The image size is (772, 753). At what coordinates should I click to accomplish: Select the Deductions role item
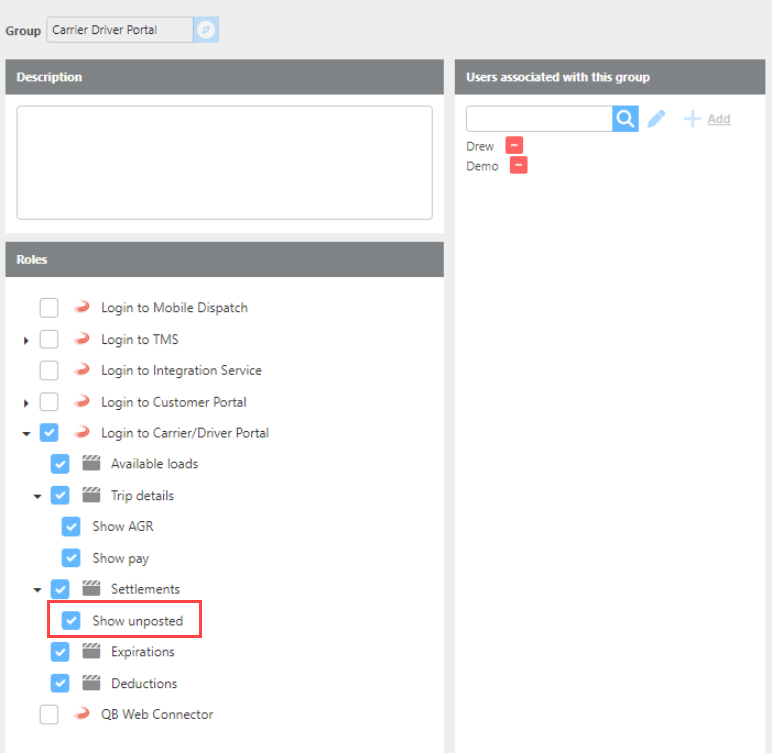(x=144, y=684)
